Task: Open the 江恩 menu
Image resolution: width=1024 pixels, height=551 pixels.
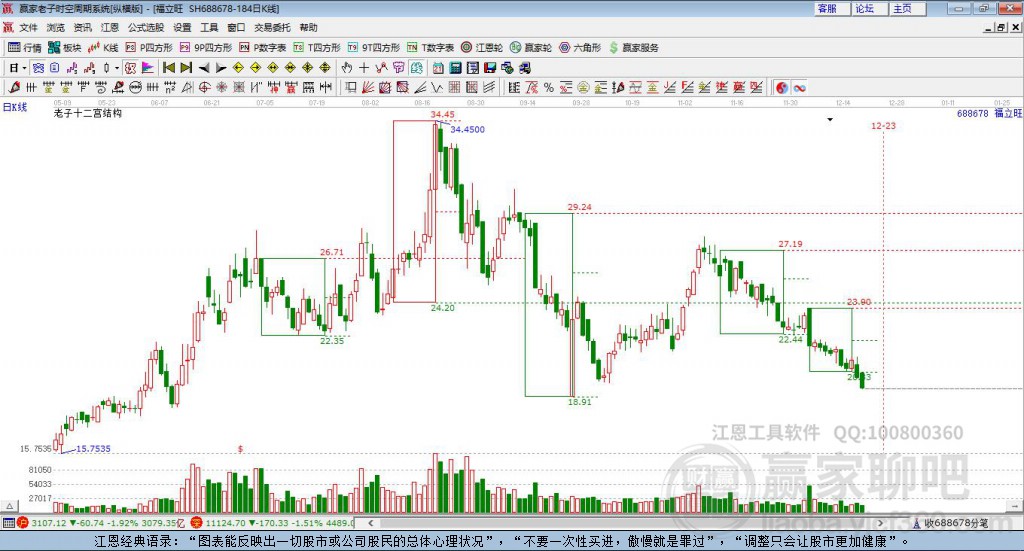Action: coord(110,27)
